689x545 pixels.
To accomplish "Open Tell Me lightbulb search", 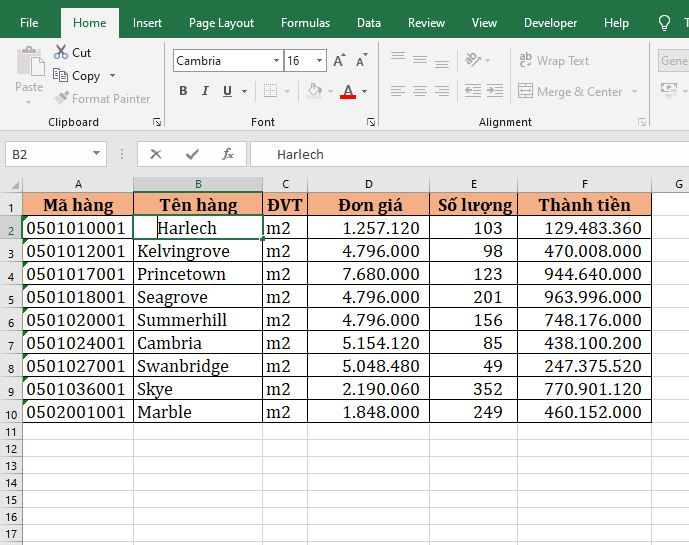I will [664, 23].
